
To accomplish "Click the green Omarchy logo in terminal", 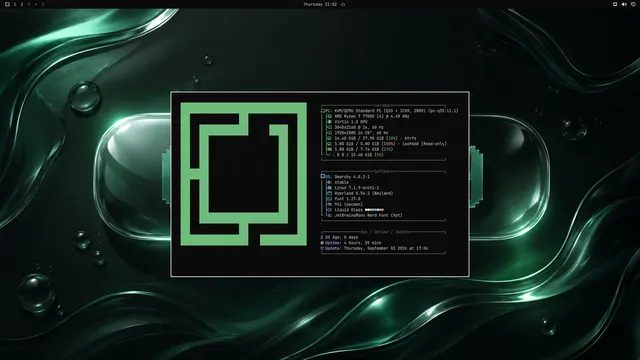I will click(244, 174).
